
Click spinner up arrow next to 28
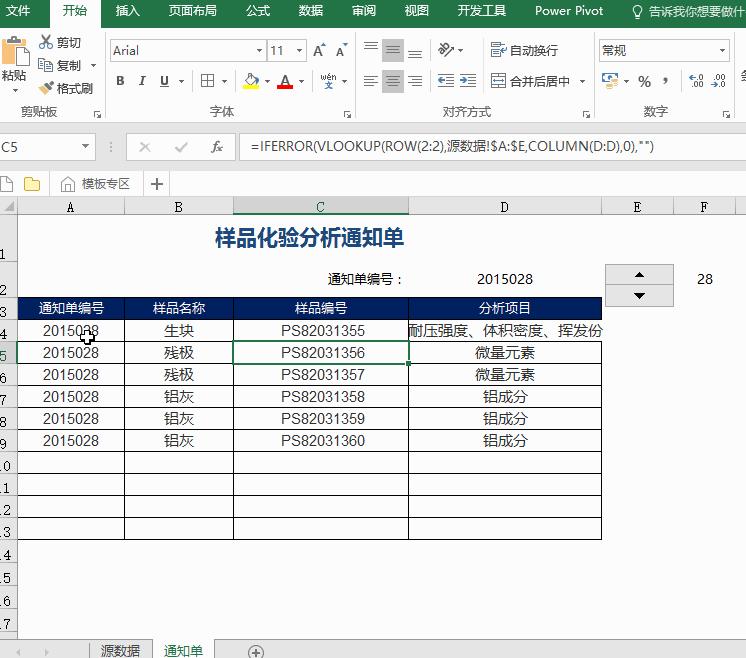(639, 275)
